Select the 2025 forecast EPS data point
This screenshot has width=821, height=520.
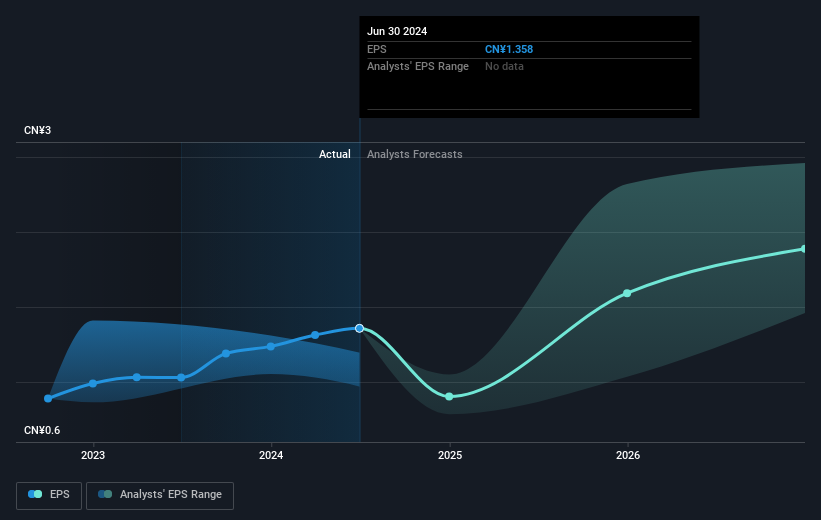click(449, 396)
